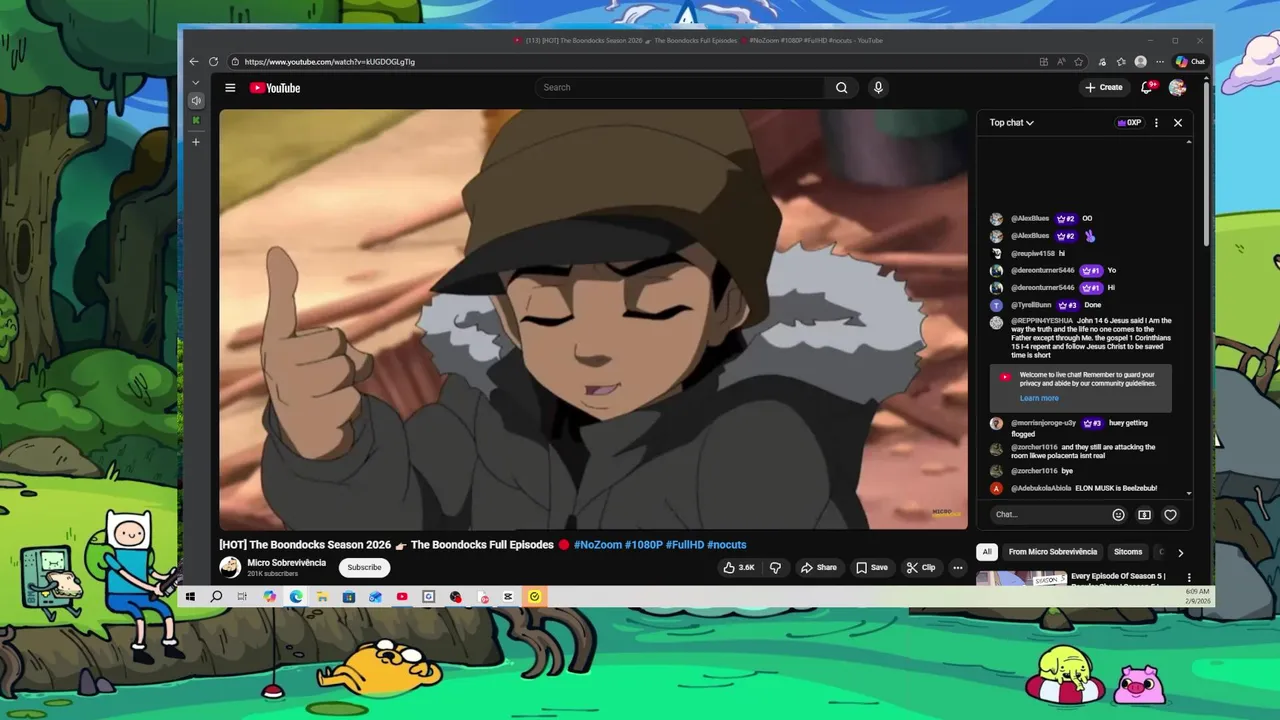Open the Micro Sobrevivência channel avatar
This screenshot has height=720, width=1280.
[x=230, y=567]
